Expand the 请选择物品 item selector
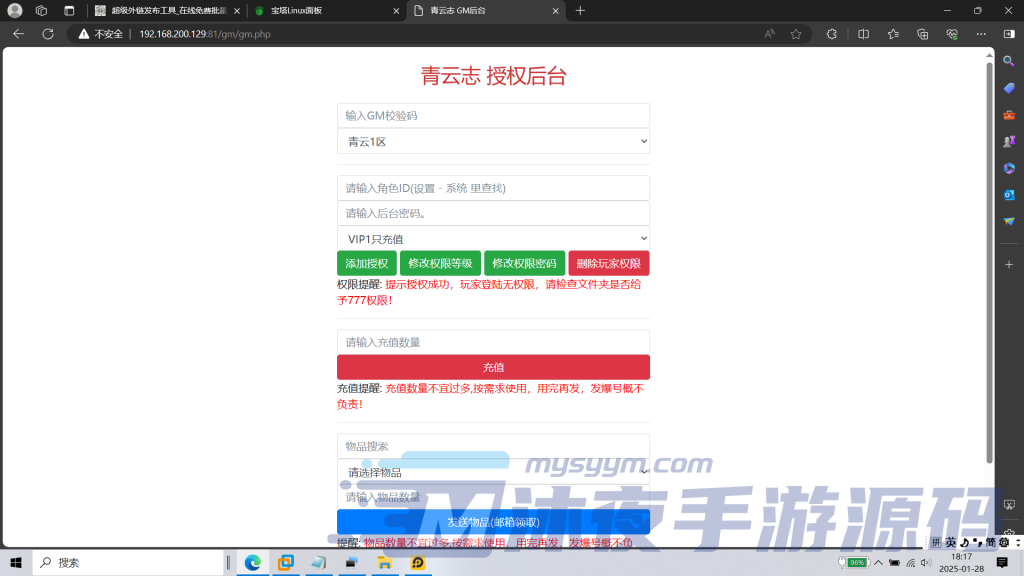 [x=493, y=470]
